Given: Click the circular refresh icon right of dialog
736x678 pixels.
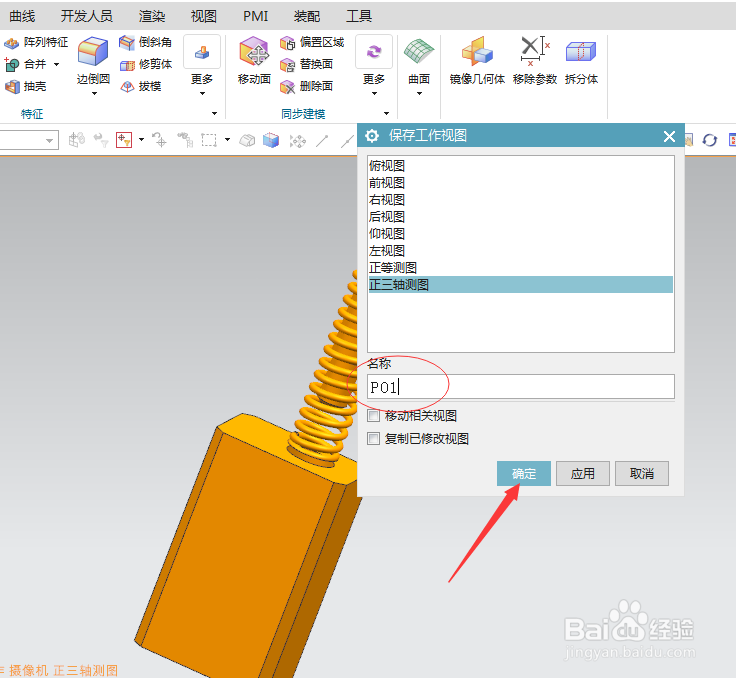Looking at the screenshot, I should point(710,140).
